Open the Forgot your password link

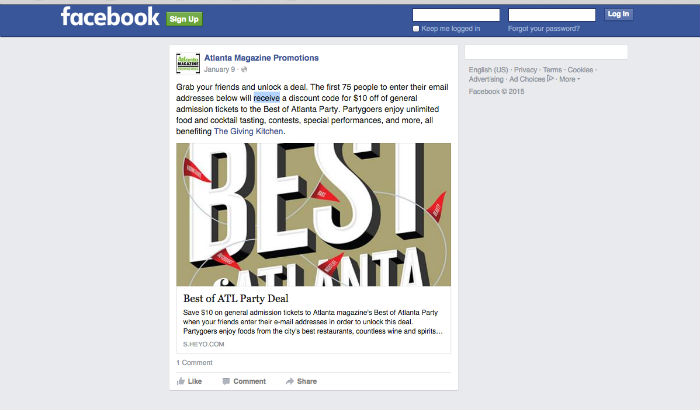pyautogui.click(x=544, y=29)
